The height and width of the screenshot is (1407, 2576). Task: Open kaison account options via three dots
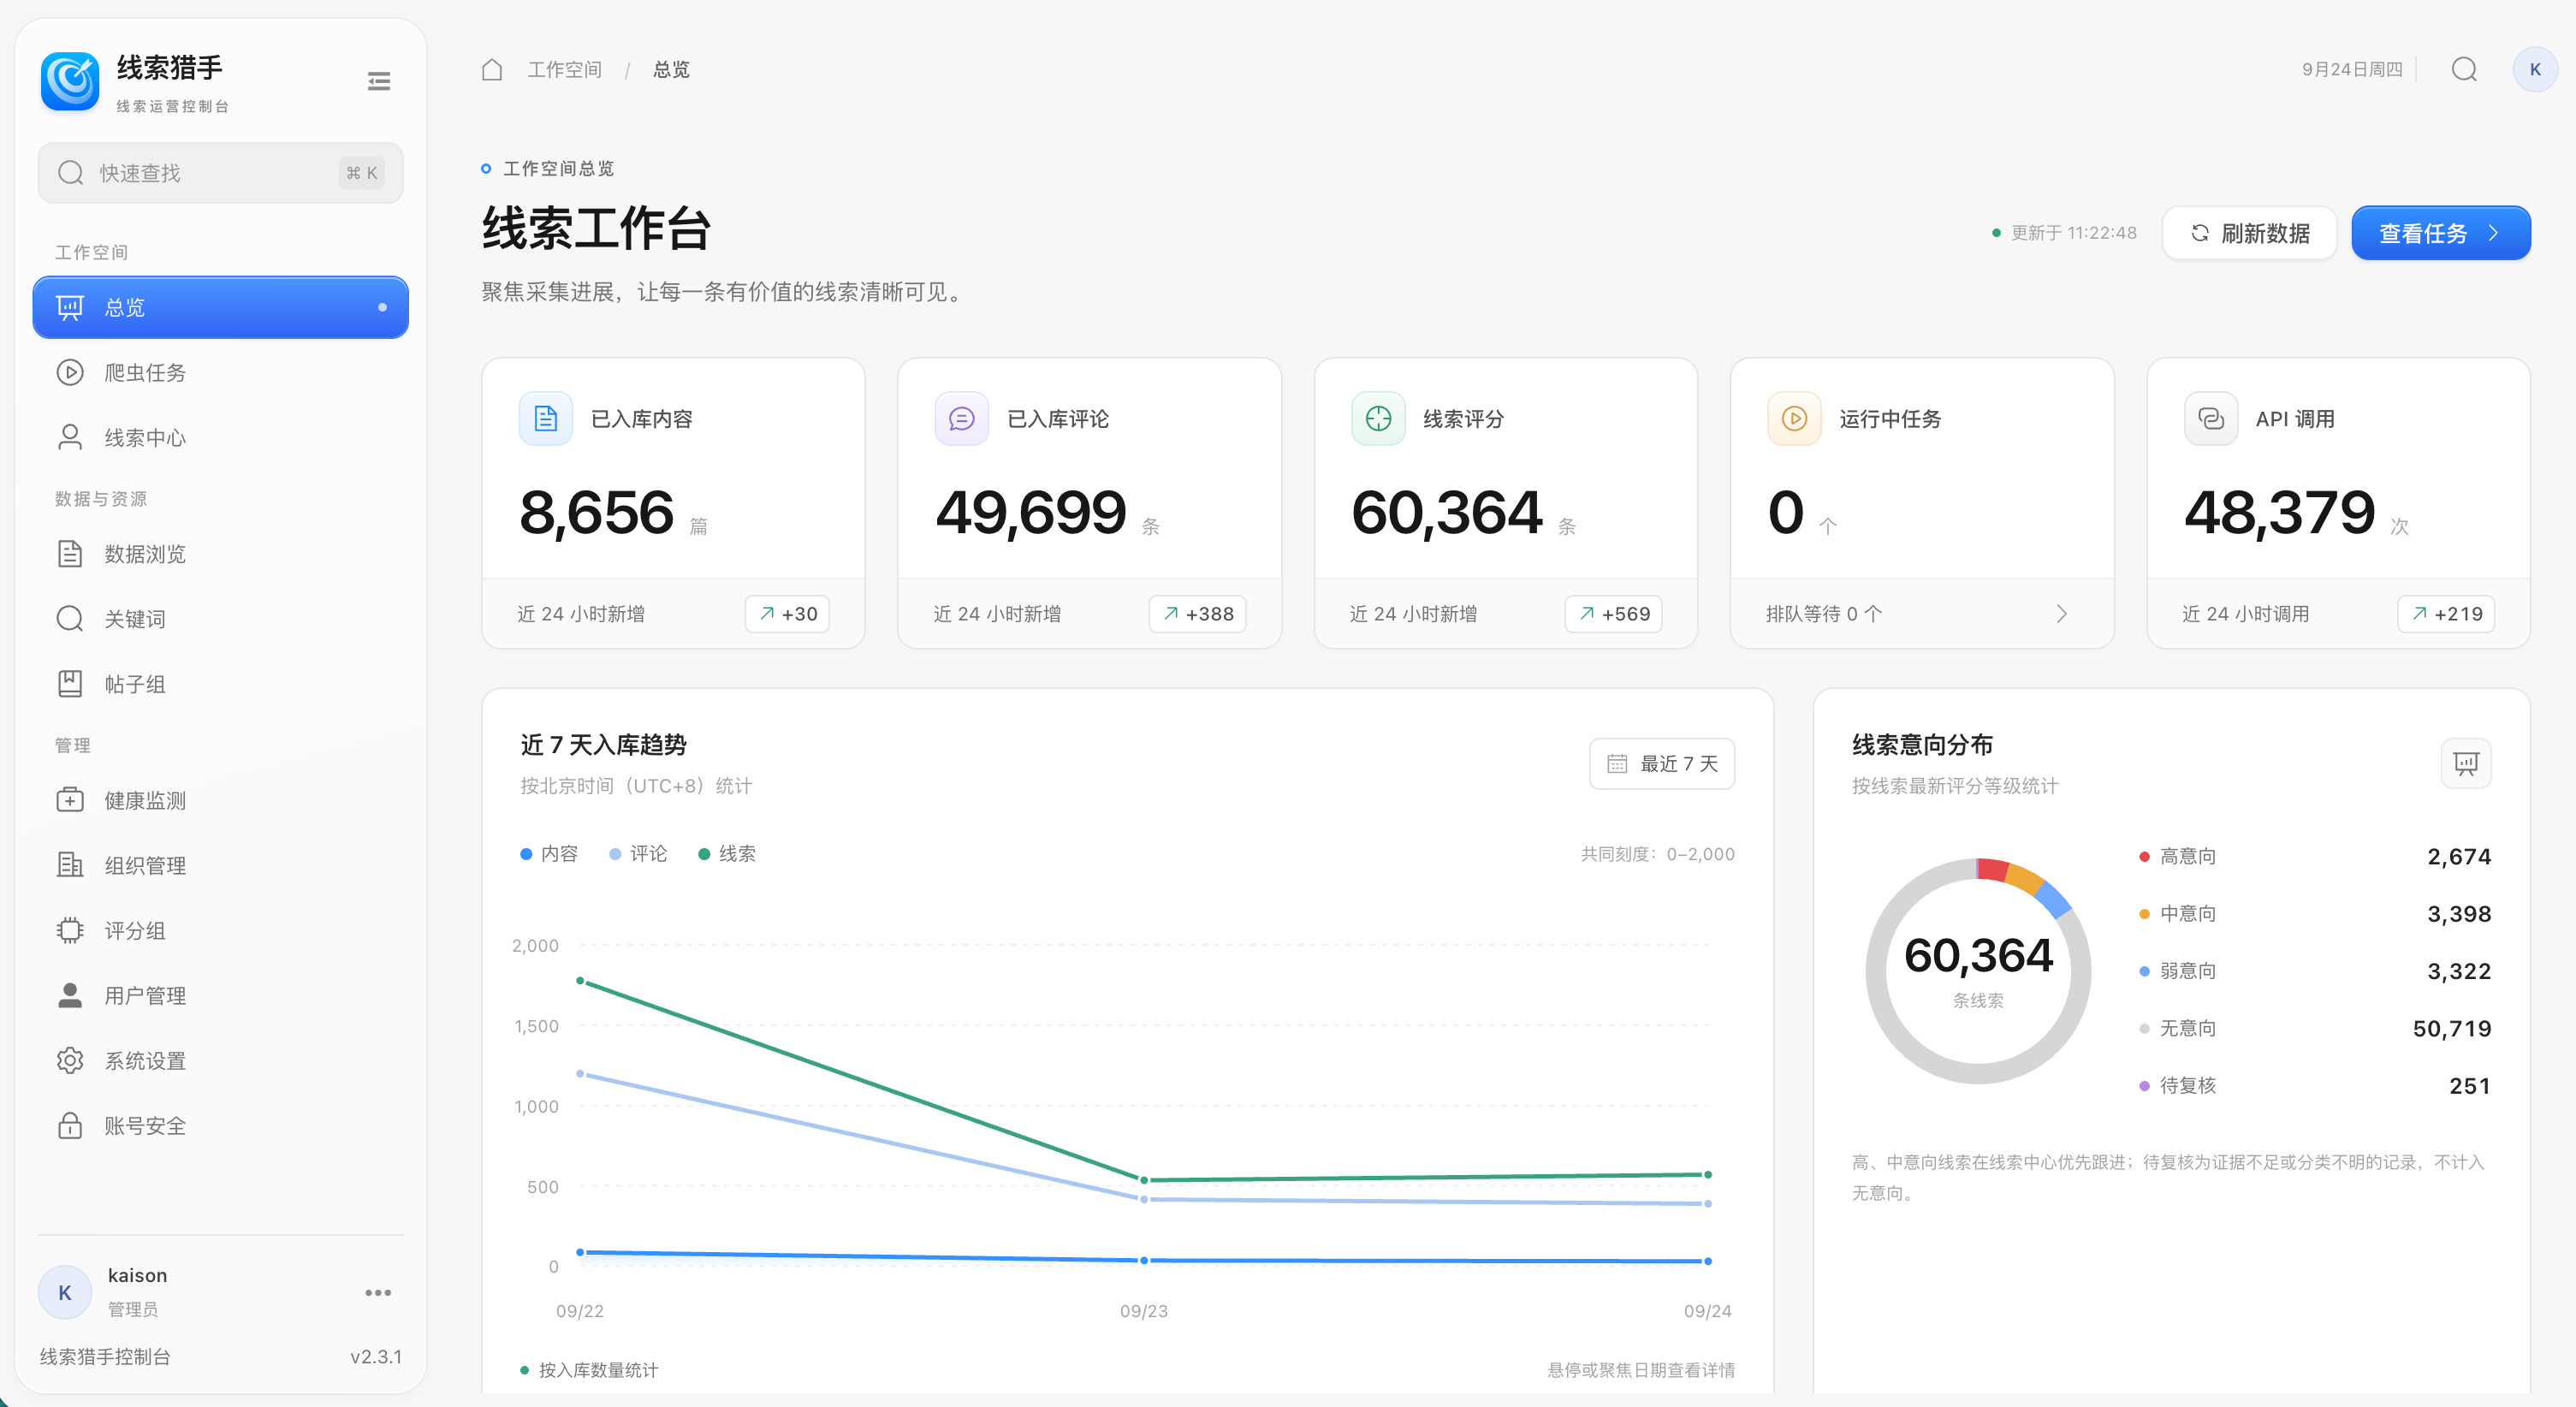pyautogui.click(x=378, y=1292)
